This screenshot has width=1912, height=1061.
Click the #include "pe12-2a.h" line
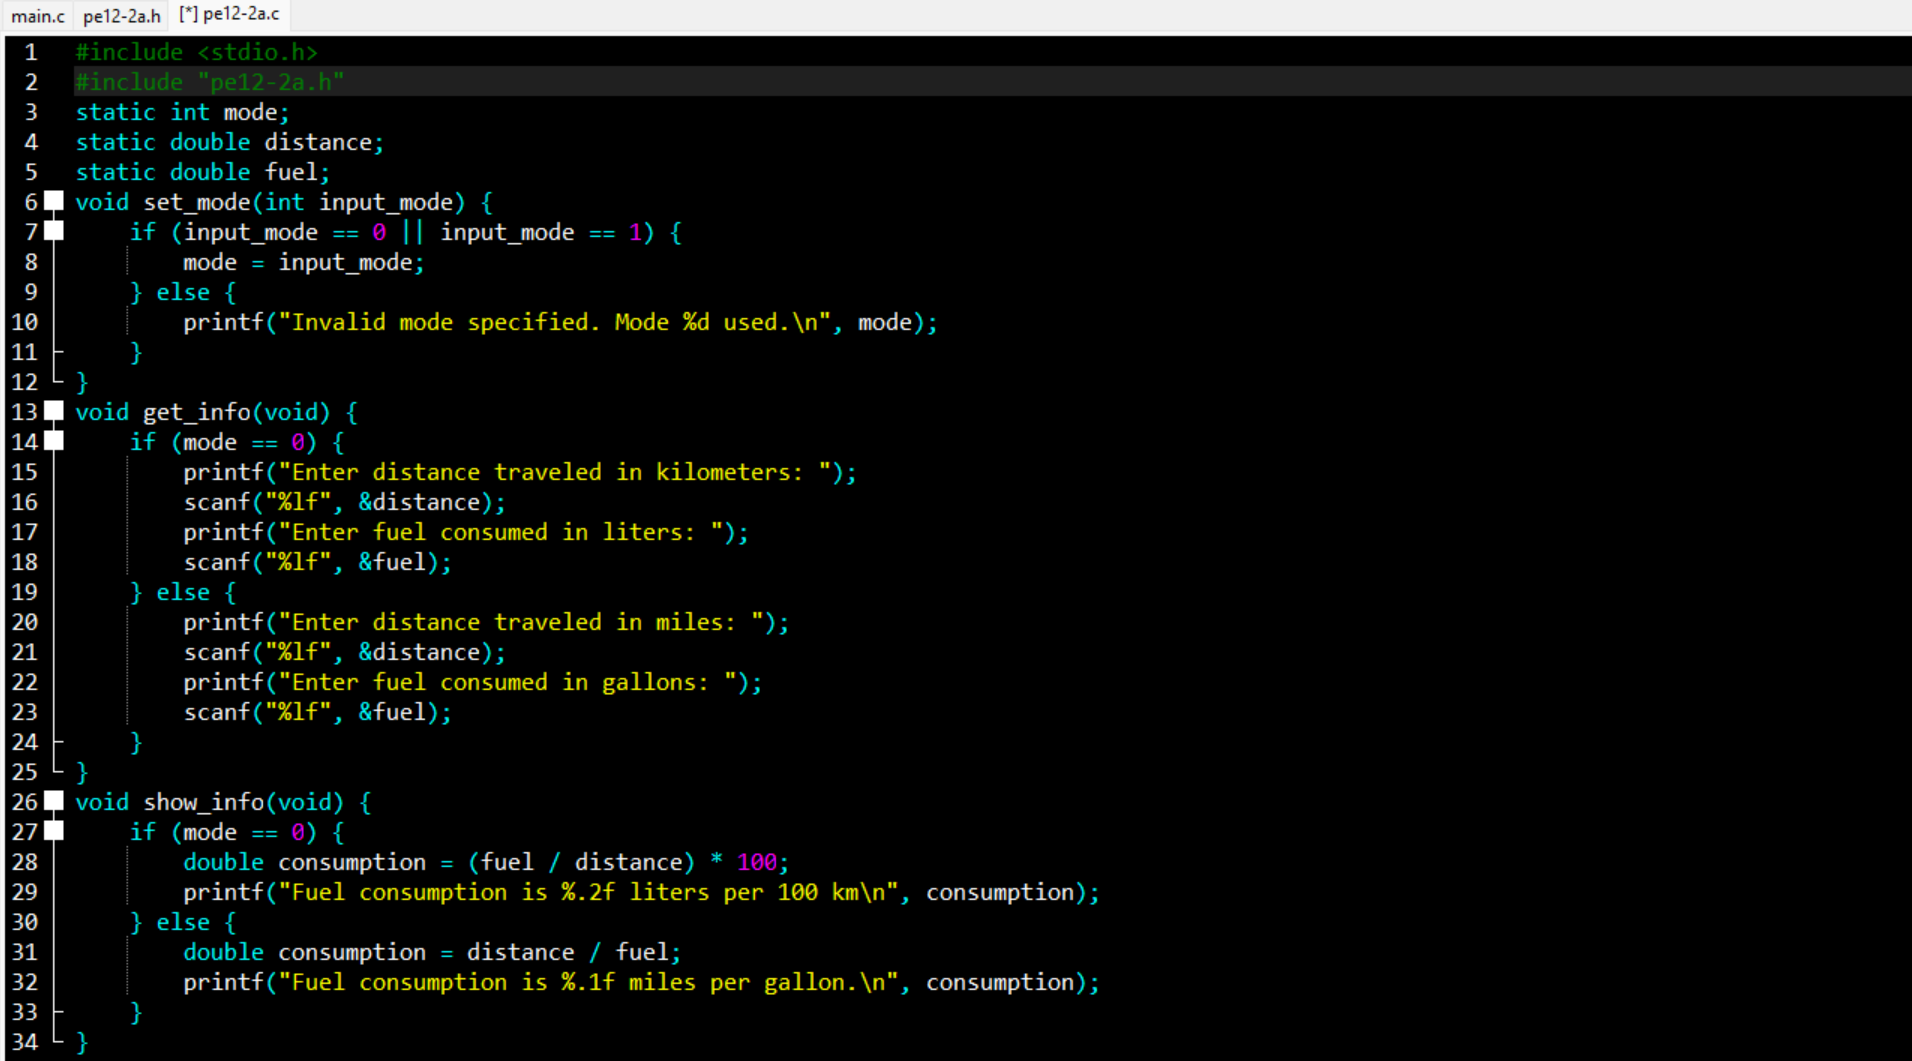(x=210, y=82)
